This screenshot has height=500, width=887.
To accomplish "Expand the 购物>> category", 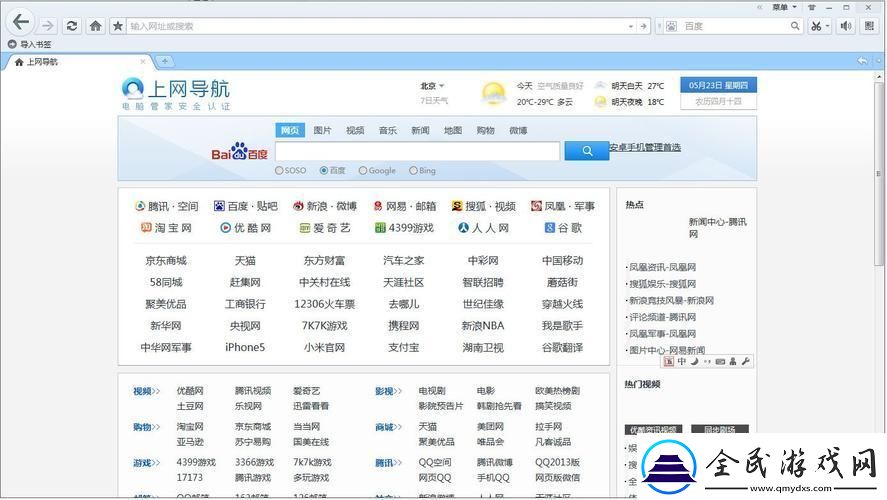I will pyautogui.click(x=147, y=426).
